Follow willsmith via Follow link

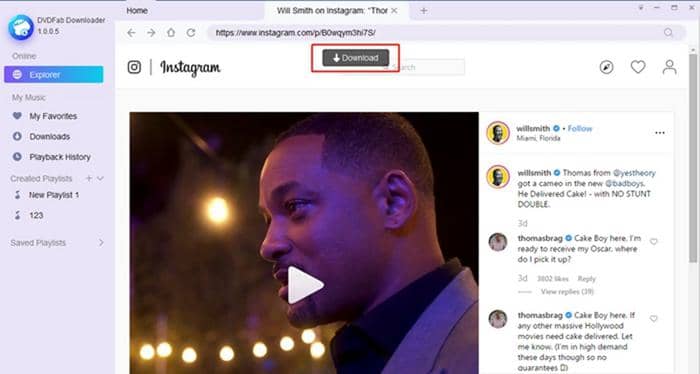click(x=579, y=129)
